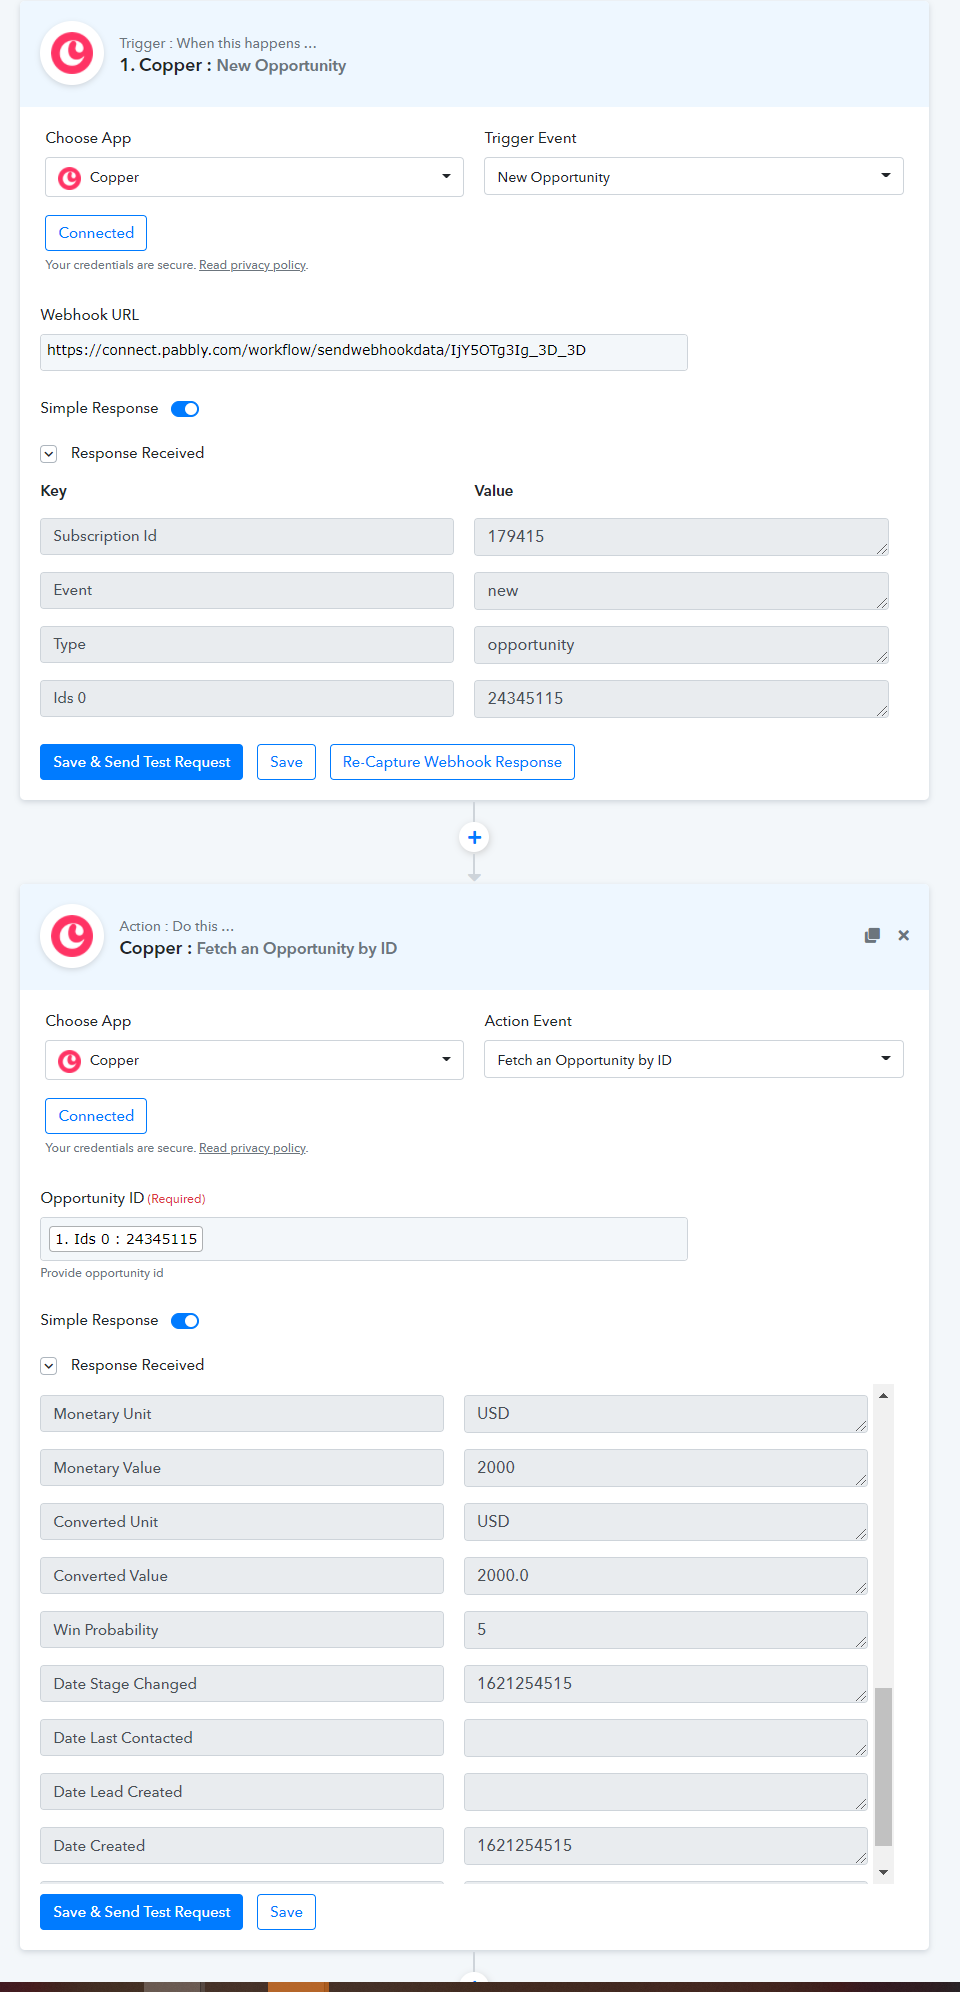
Task: Click the Converted Unit key field
Action: click(242, 1522)
